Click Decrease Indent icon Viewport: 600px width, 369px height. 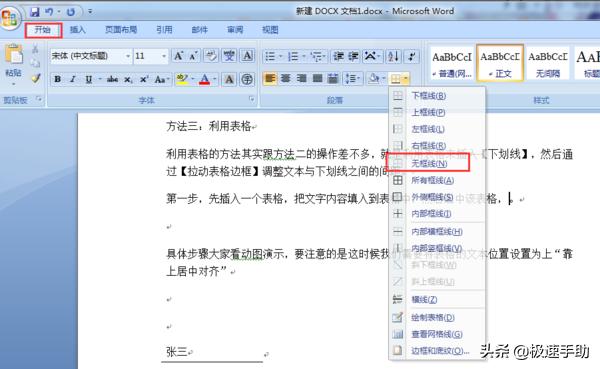point(338,57)
